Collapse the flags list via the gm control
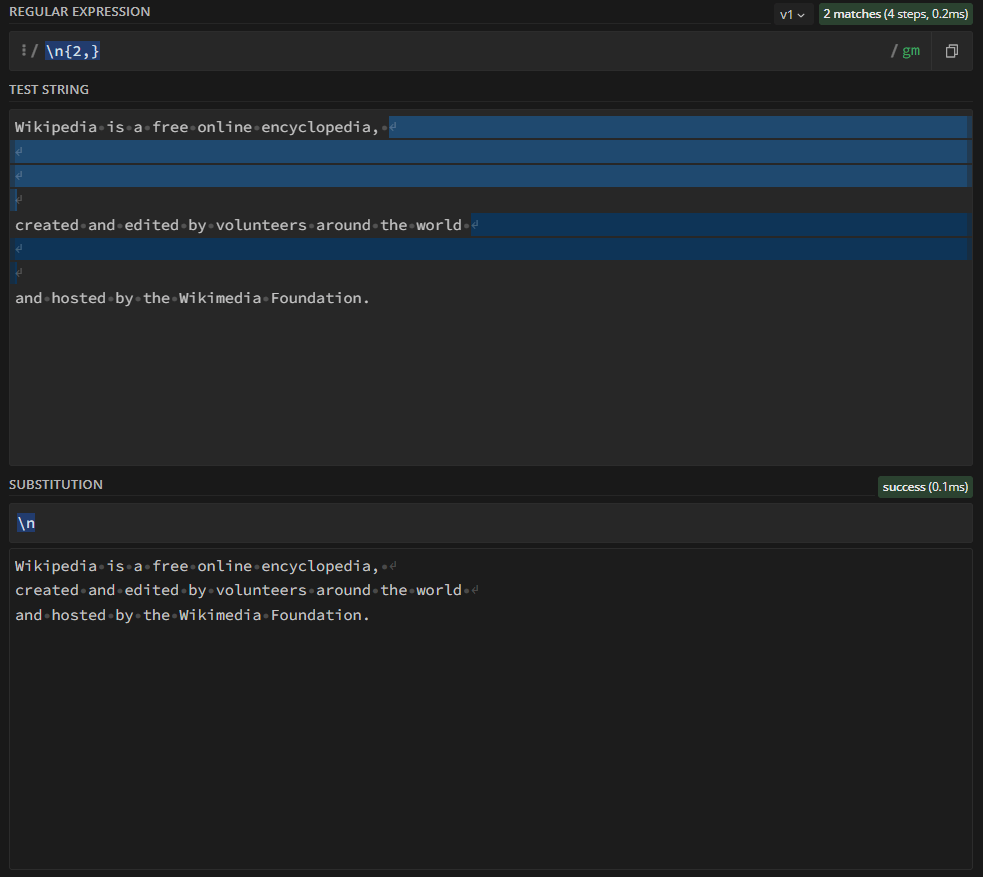This screenshot has width=983, height=877. point(909,50)
